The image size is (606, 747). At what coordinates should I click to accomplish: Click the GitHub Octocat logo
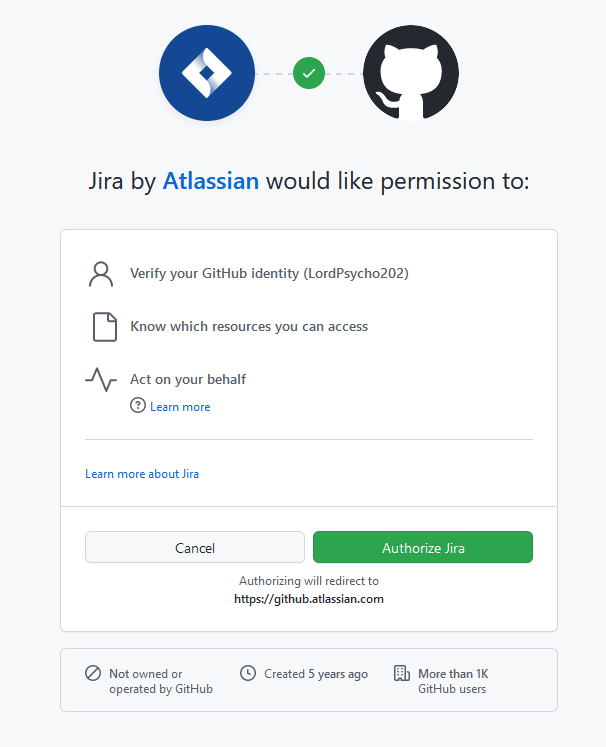click(410, 73)
